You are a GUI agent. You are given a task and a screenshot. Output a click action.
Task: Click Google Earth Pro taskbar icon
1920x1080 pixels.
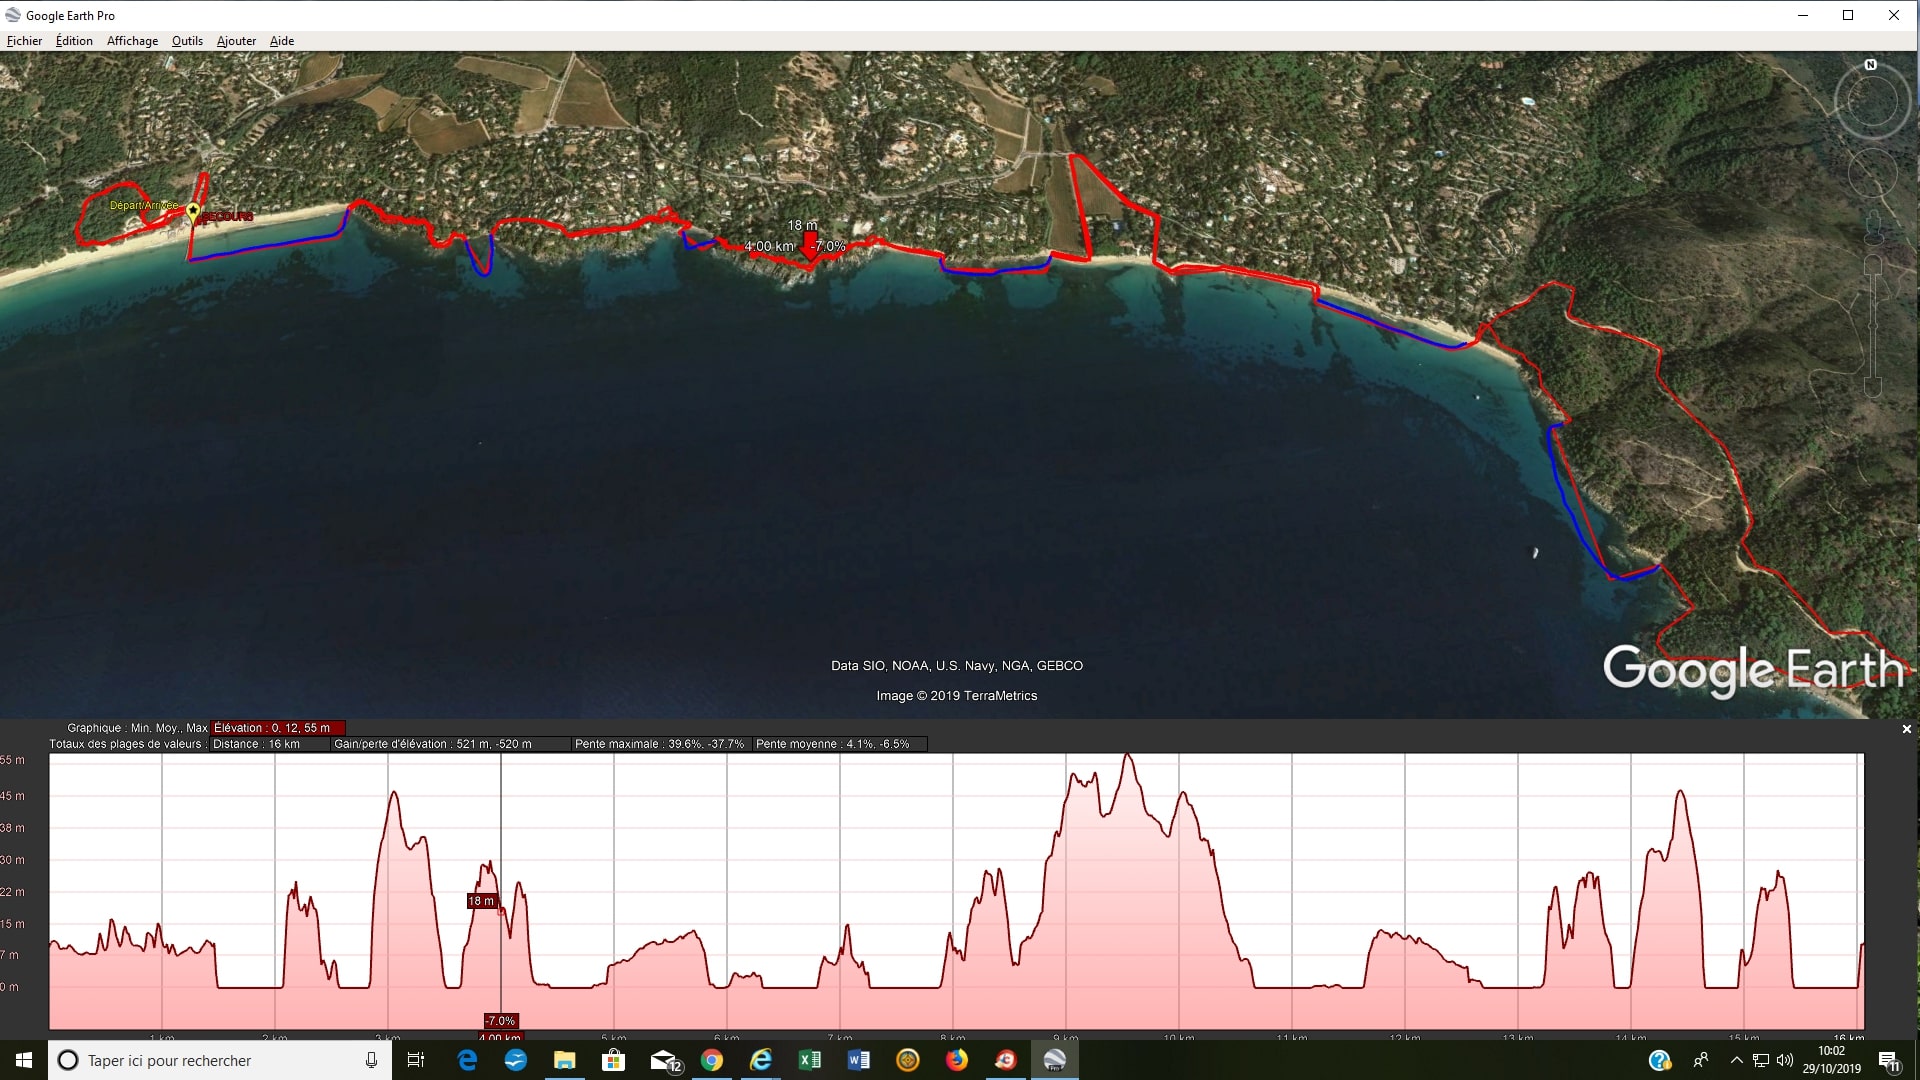[x=1054, y=1060]
